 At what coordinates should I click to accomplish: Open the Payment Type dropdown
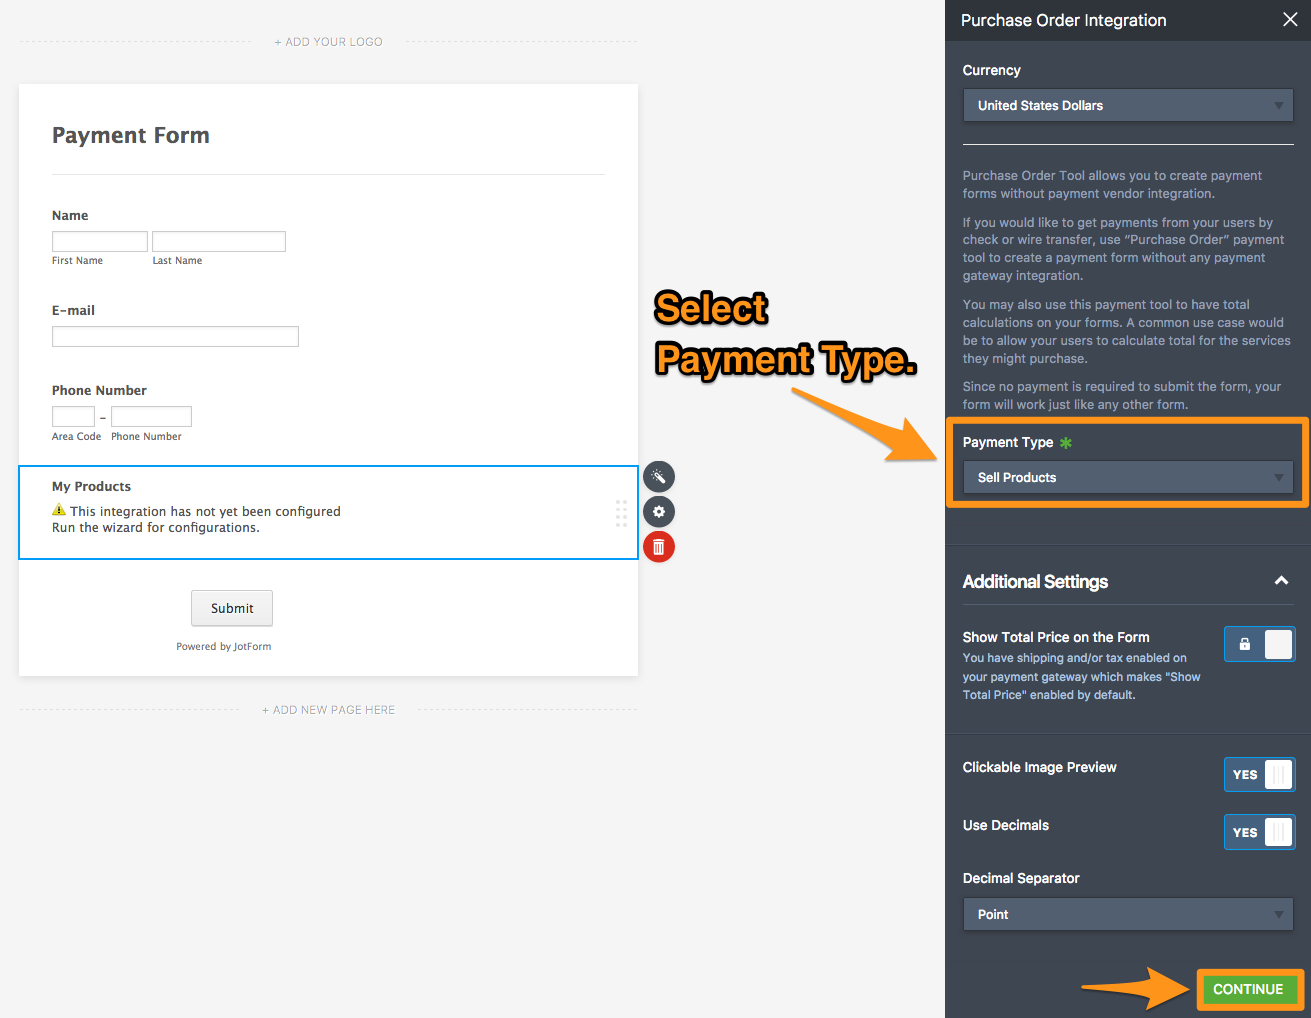[1127, 478]
